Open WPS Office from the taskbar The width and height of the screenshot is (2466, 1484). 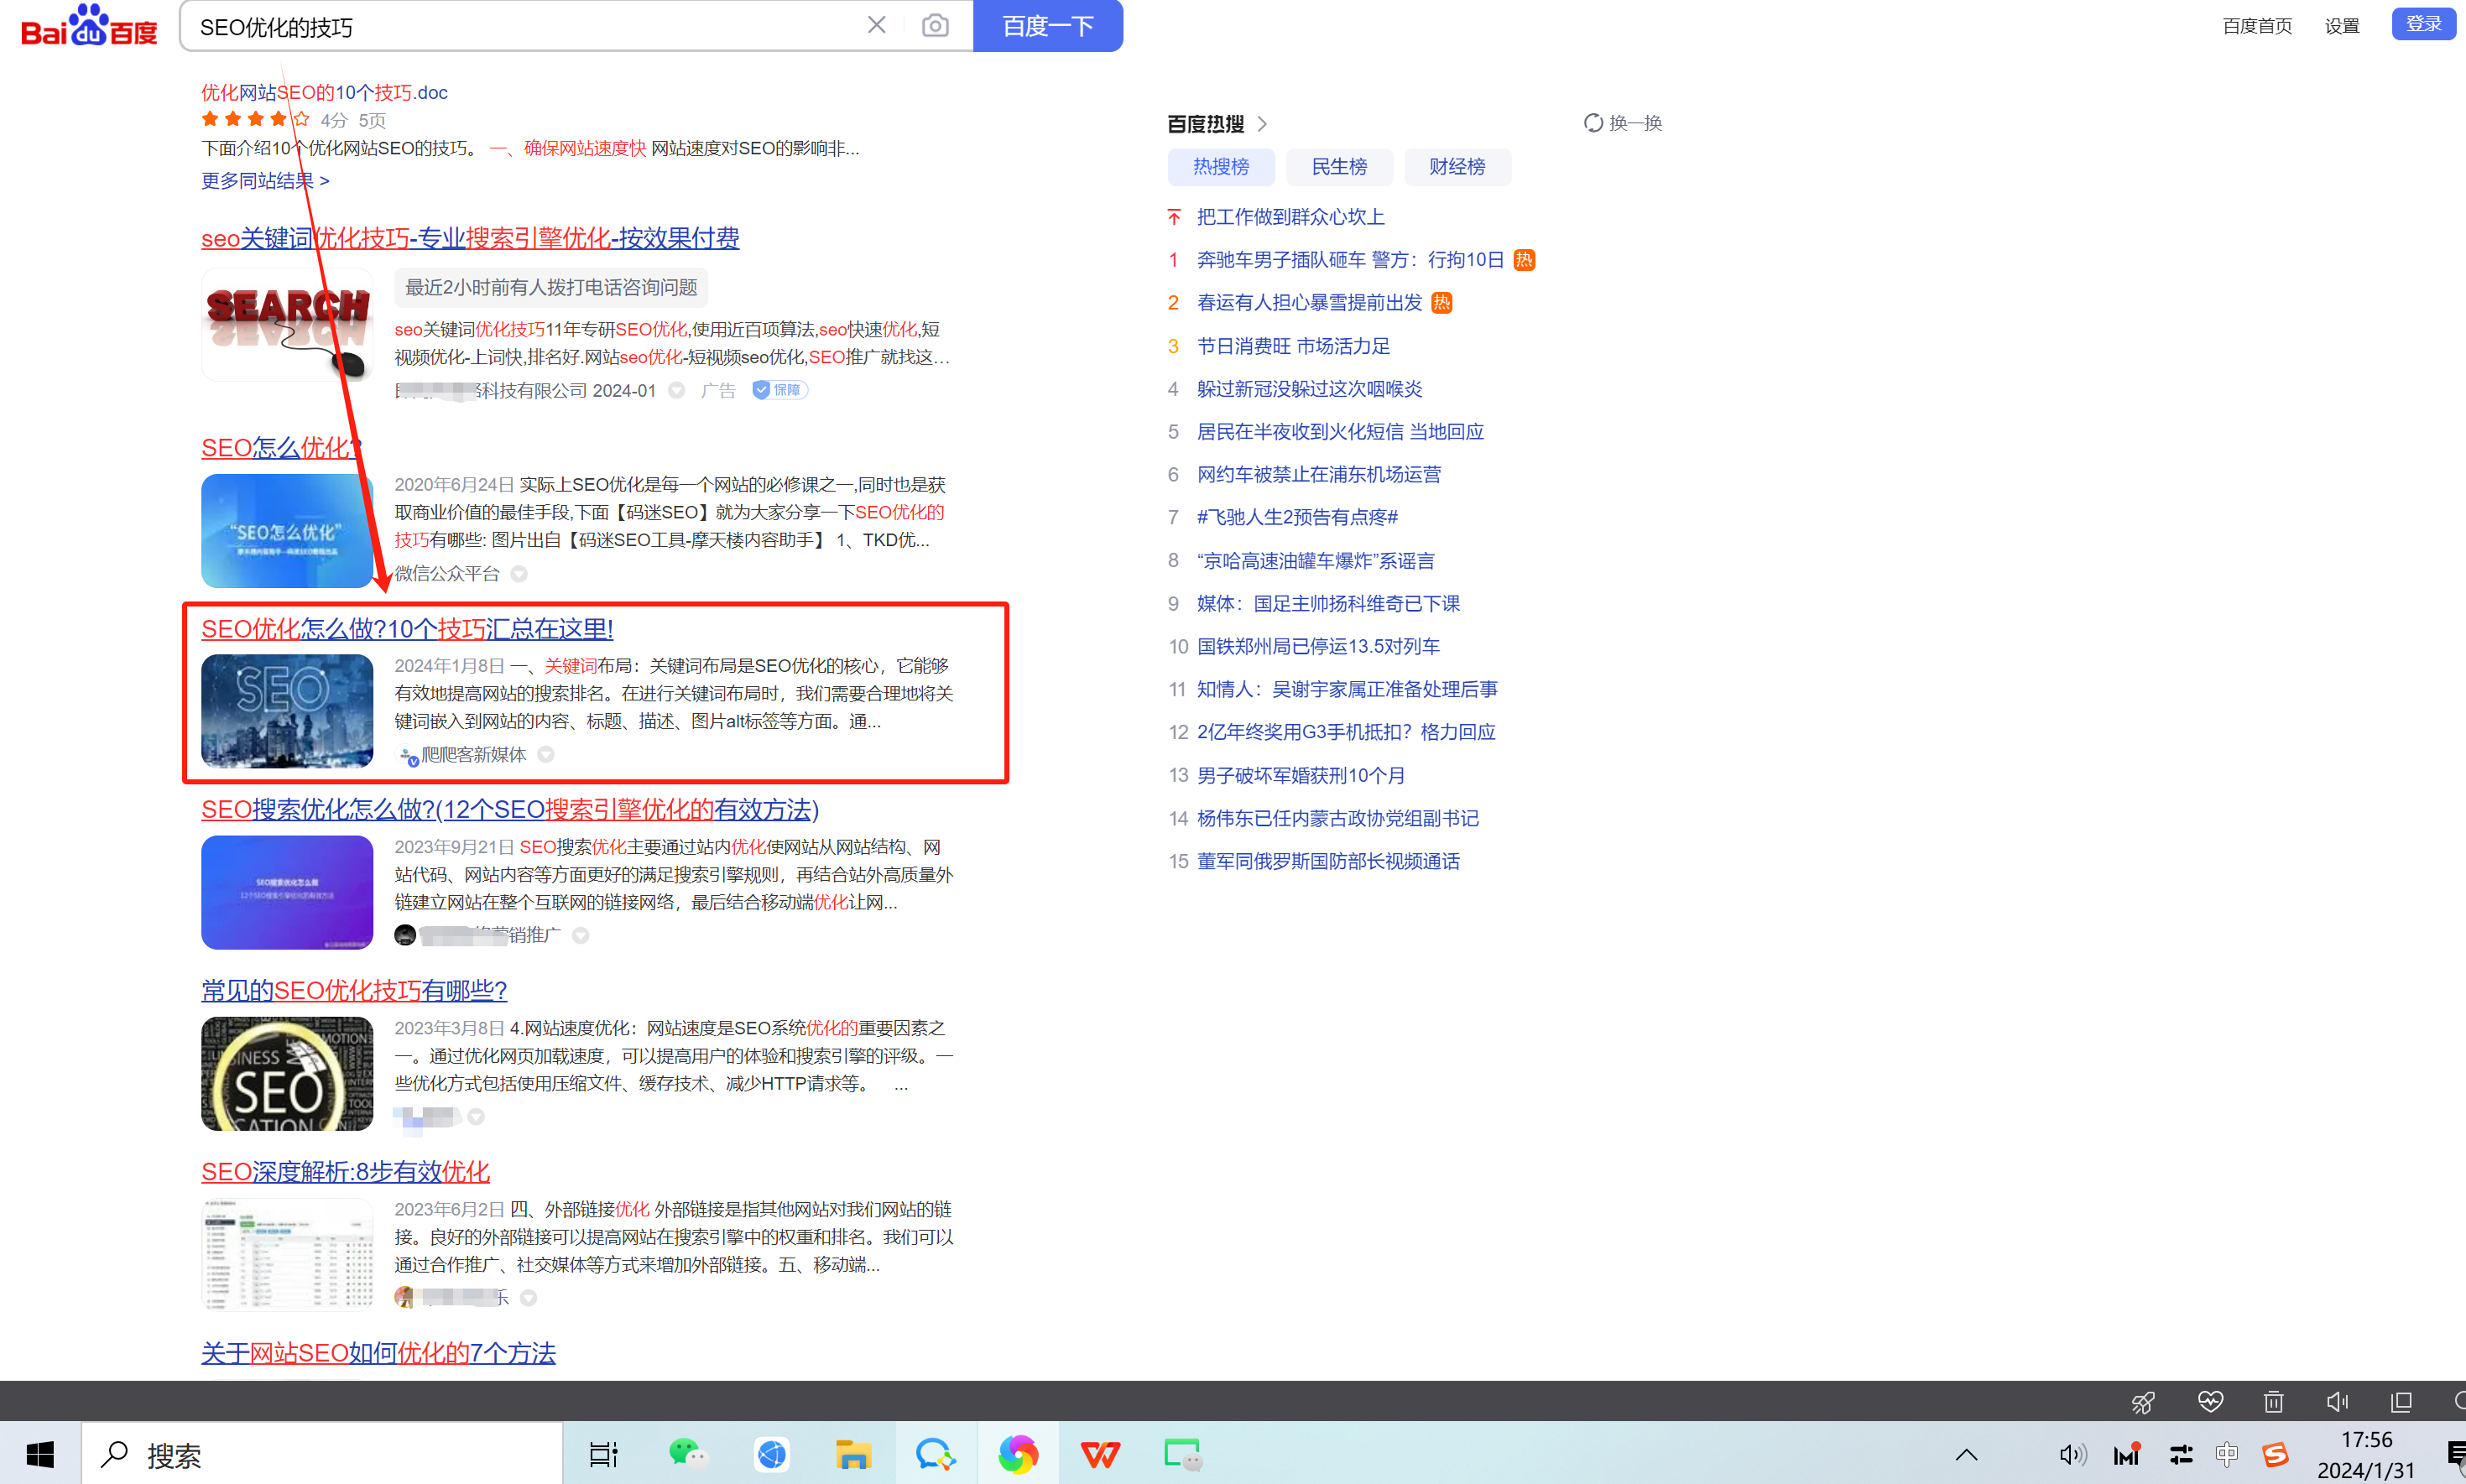[1100, 1455]
